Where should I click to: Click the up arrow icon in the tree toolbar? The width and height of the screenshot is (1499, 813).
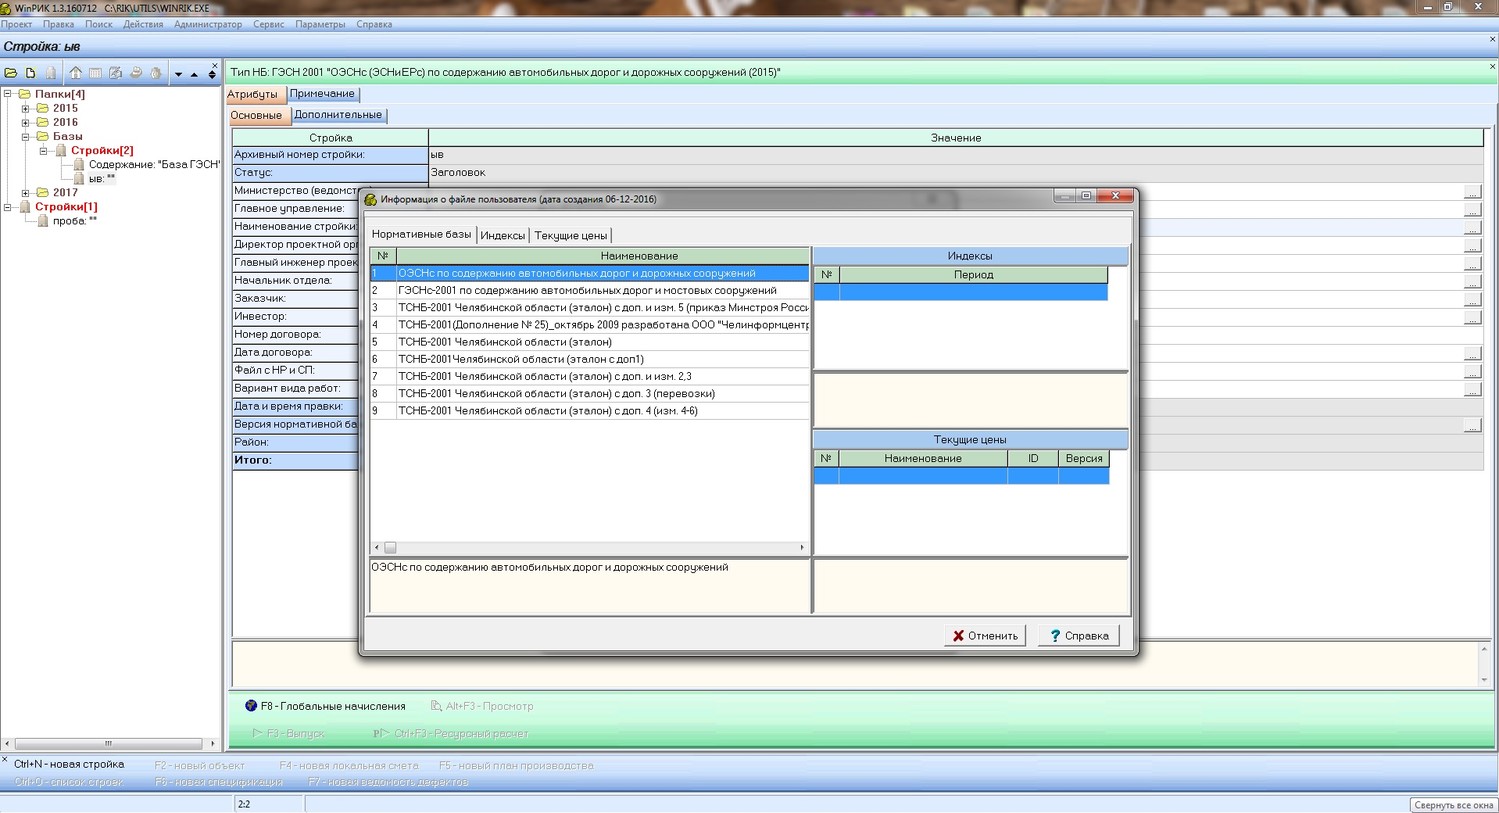194,74
